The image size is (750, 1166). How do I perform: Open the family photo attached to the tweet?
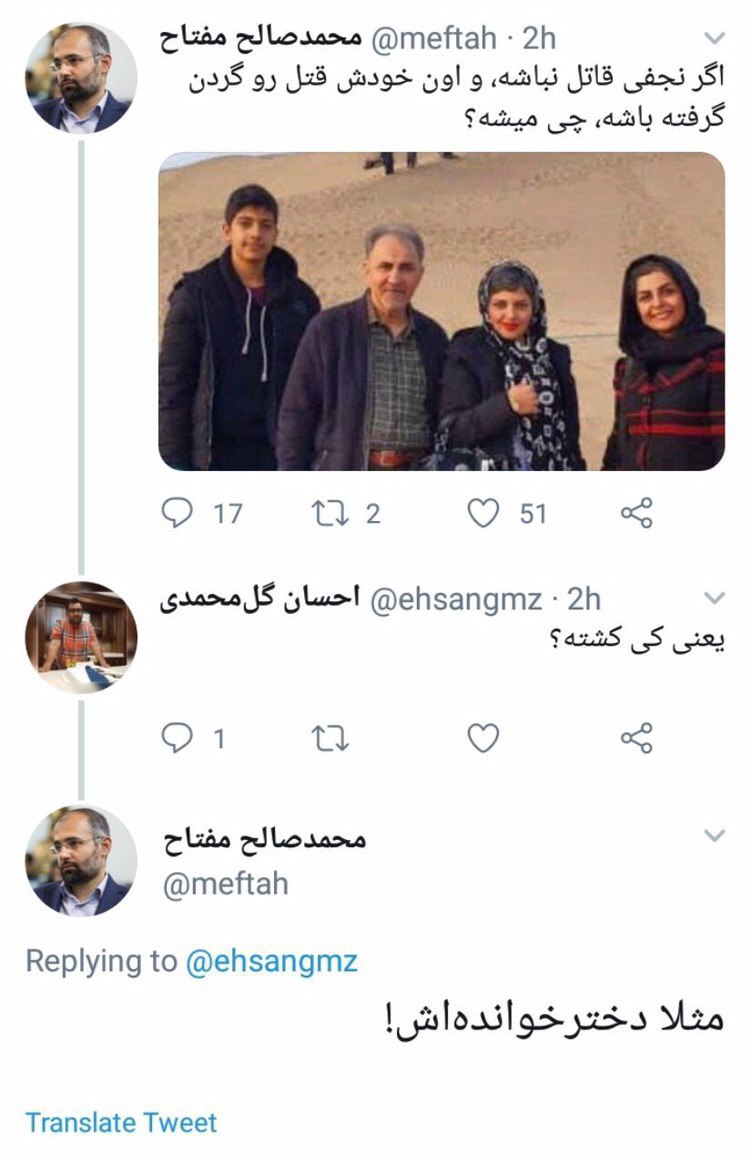tap(441, 311)
